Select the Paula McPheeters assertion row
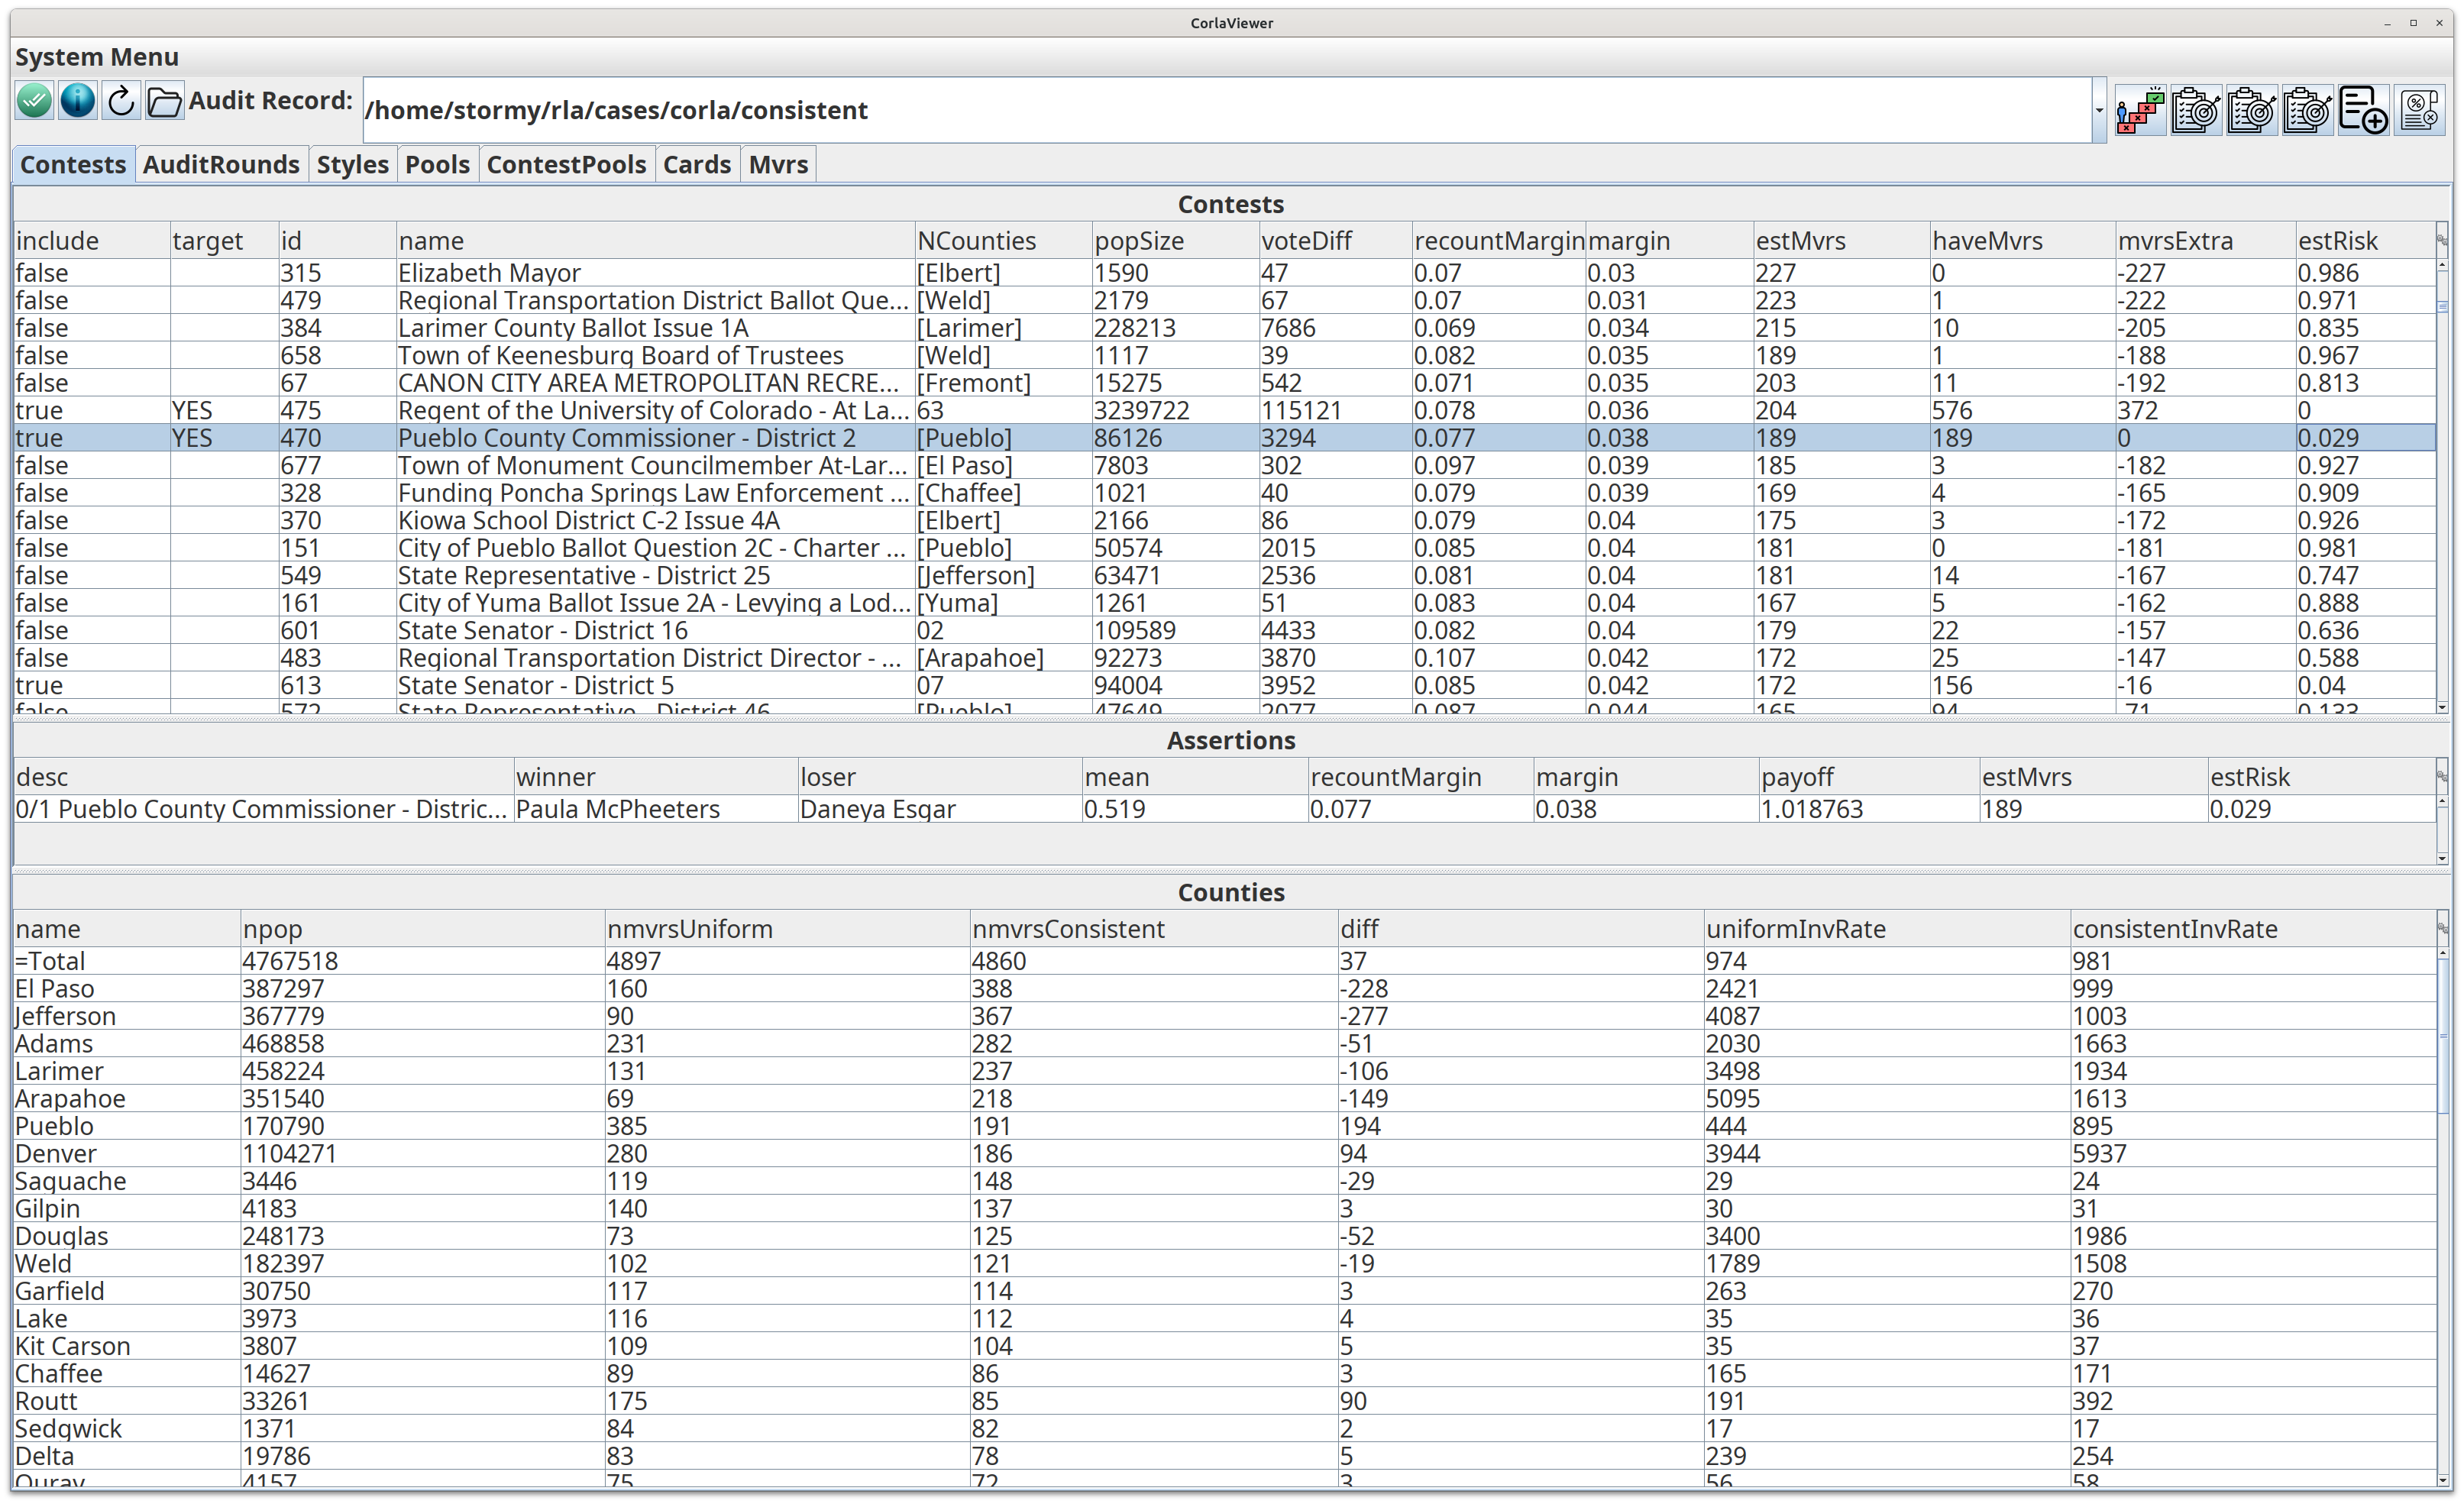Image resolution: width=2464 pixels, height=1504 pixels. [1224, 809]
